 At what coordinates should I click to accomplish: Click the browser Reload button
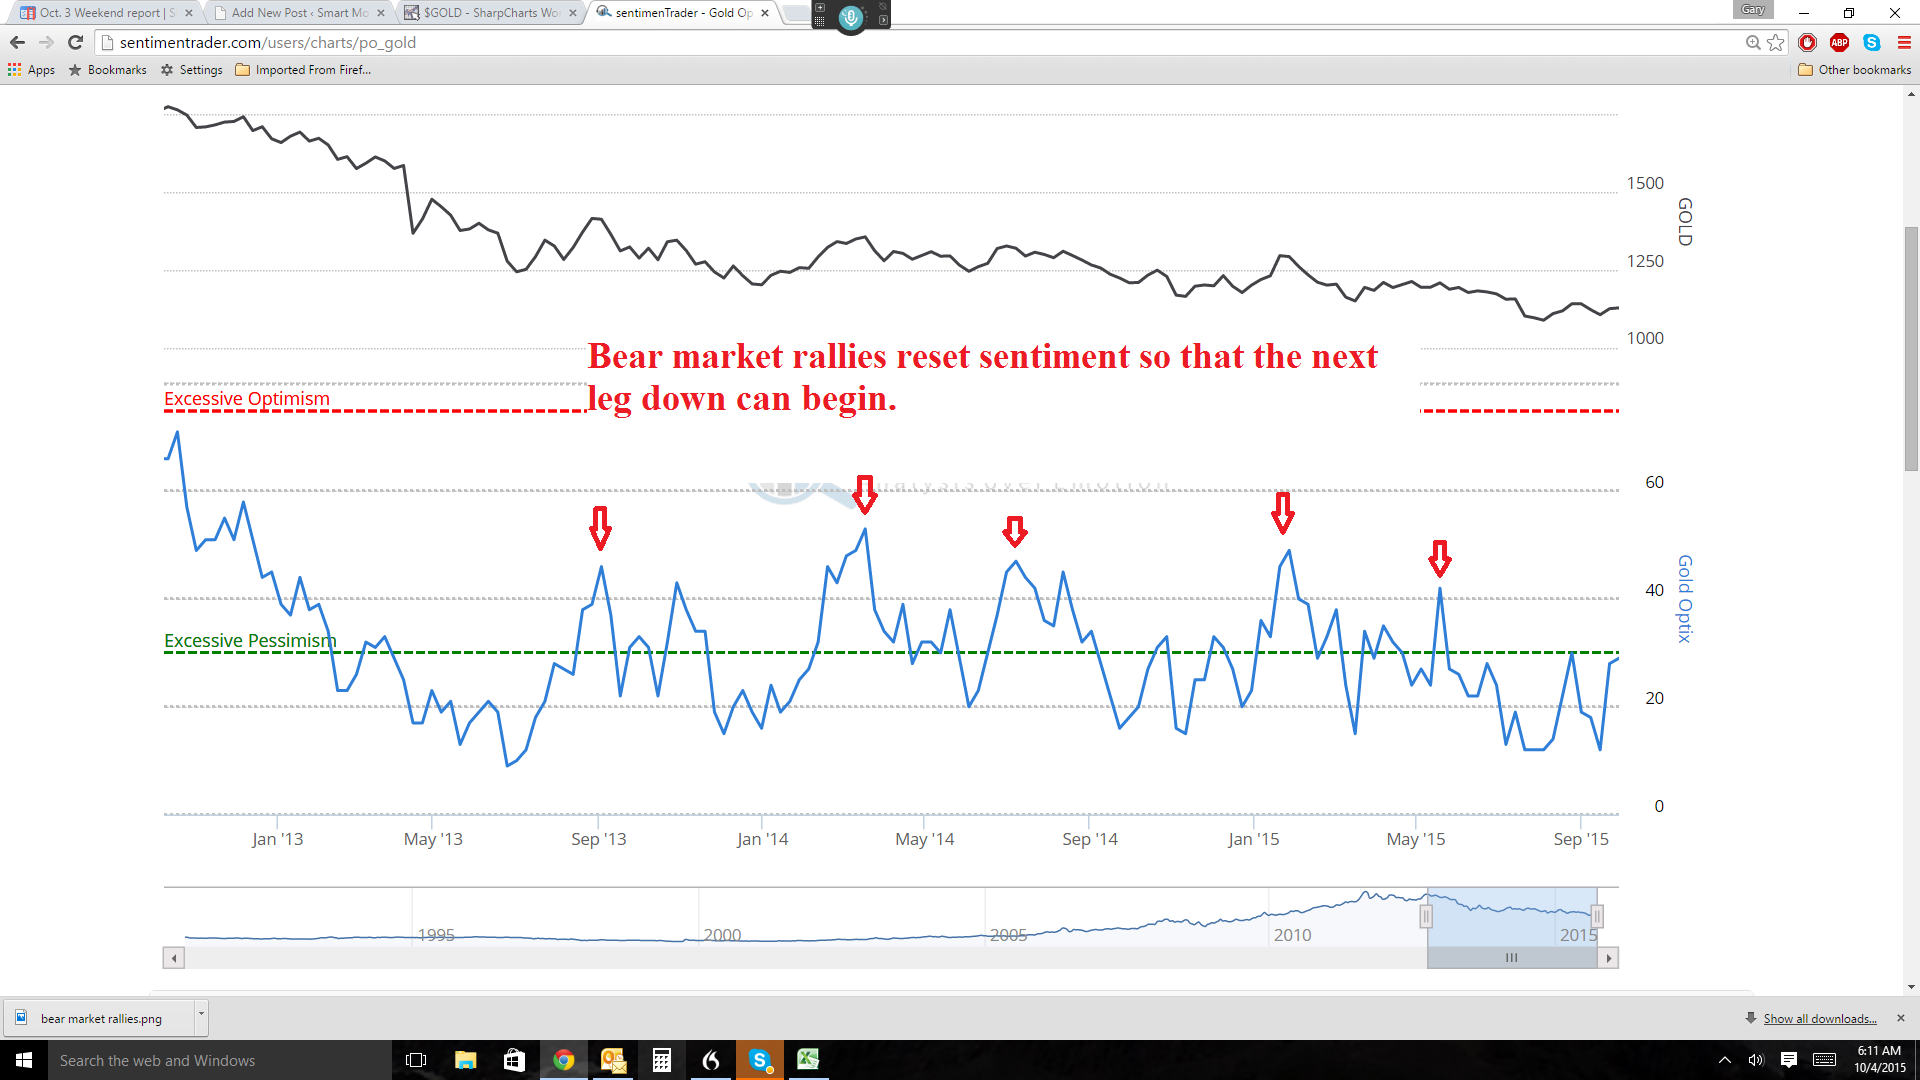click(x=75, y=42)
